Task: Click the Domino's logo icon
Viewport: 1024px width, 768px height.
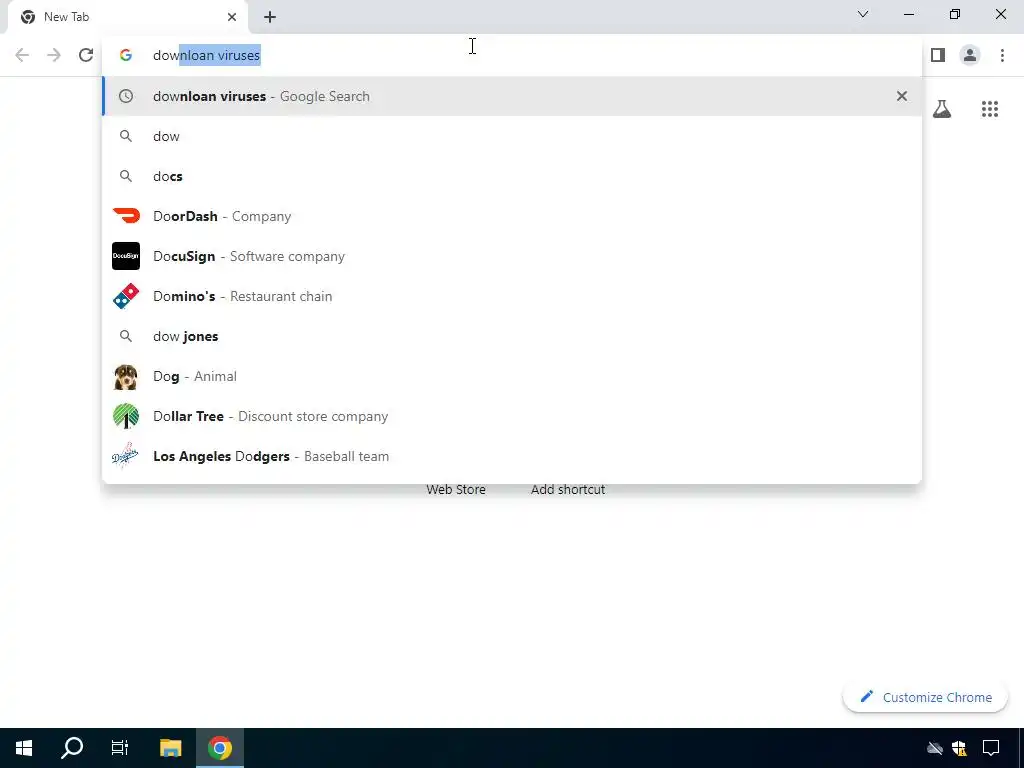Action: [126, 296]
